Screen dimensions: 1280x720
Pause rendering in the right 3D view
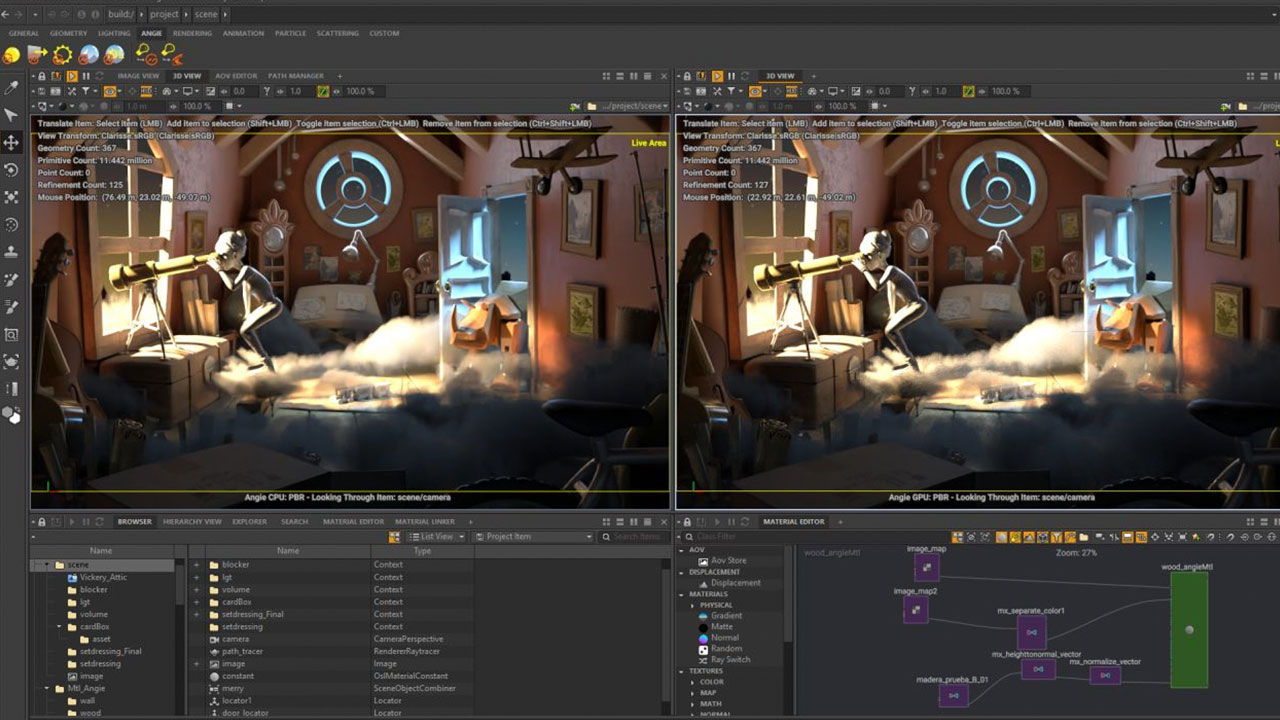pyautogui.click(x=731, y=76)
